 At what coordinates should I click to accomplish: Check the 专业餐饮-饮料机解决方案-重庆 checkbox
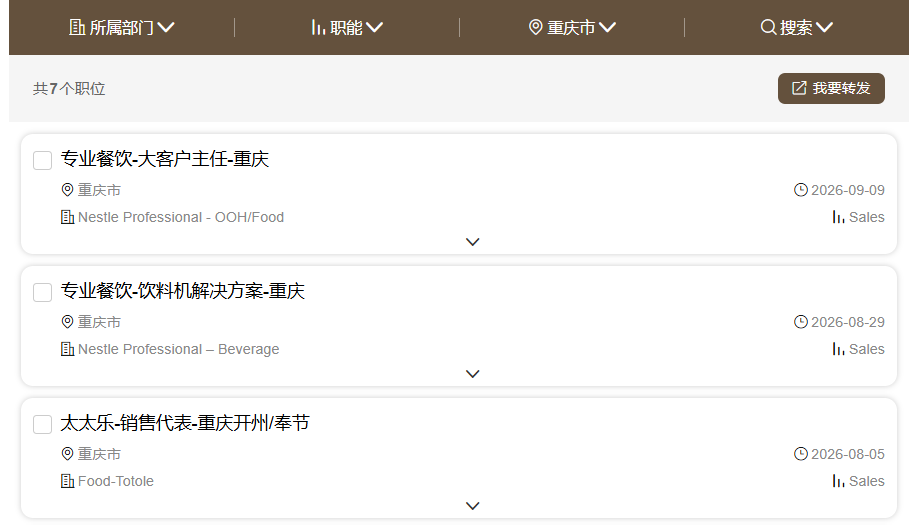tap(42, 293)
